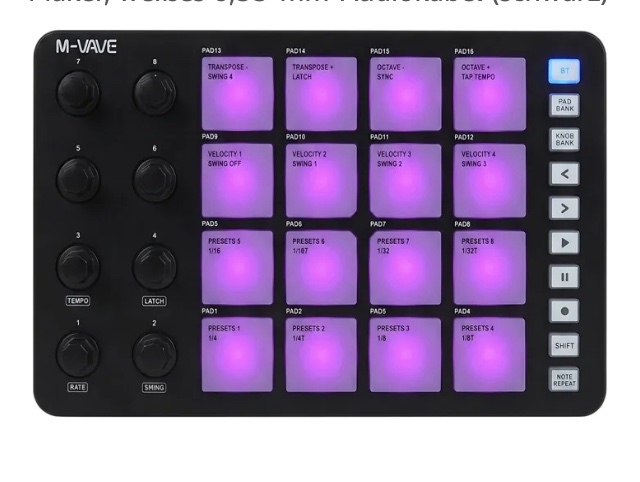The width and height of the screenshot is (640, 482).
Task: Hit the VELOCITY 1 SWING OFF pad
Action: [x=237, y=180]
